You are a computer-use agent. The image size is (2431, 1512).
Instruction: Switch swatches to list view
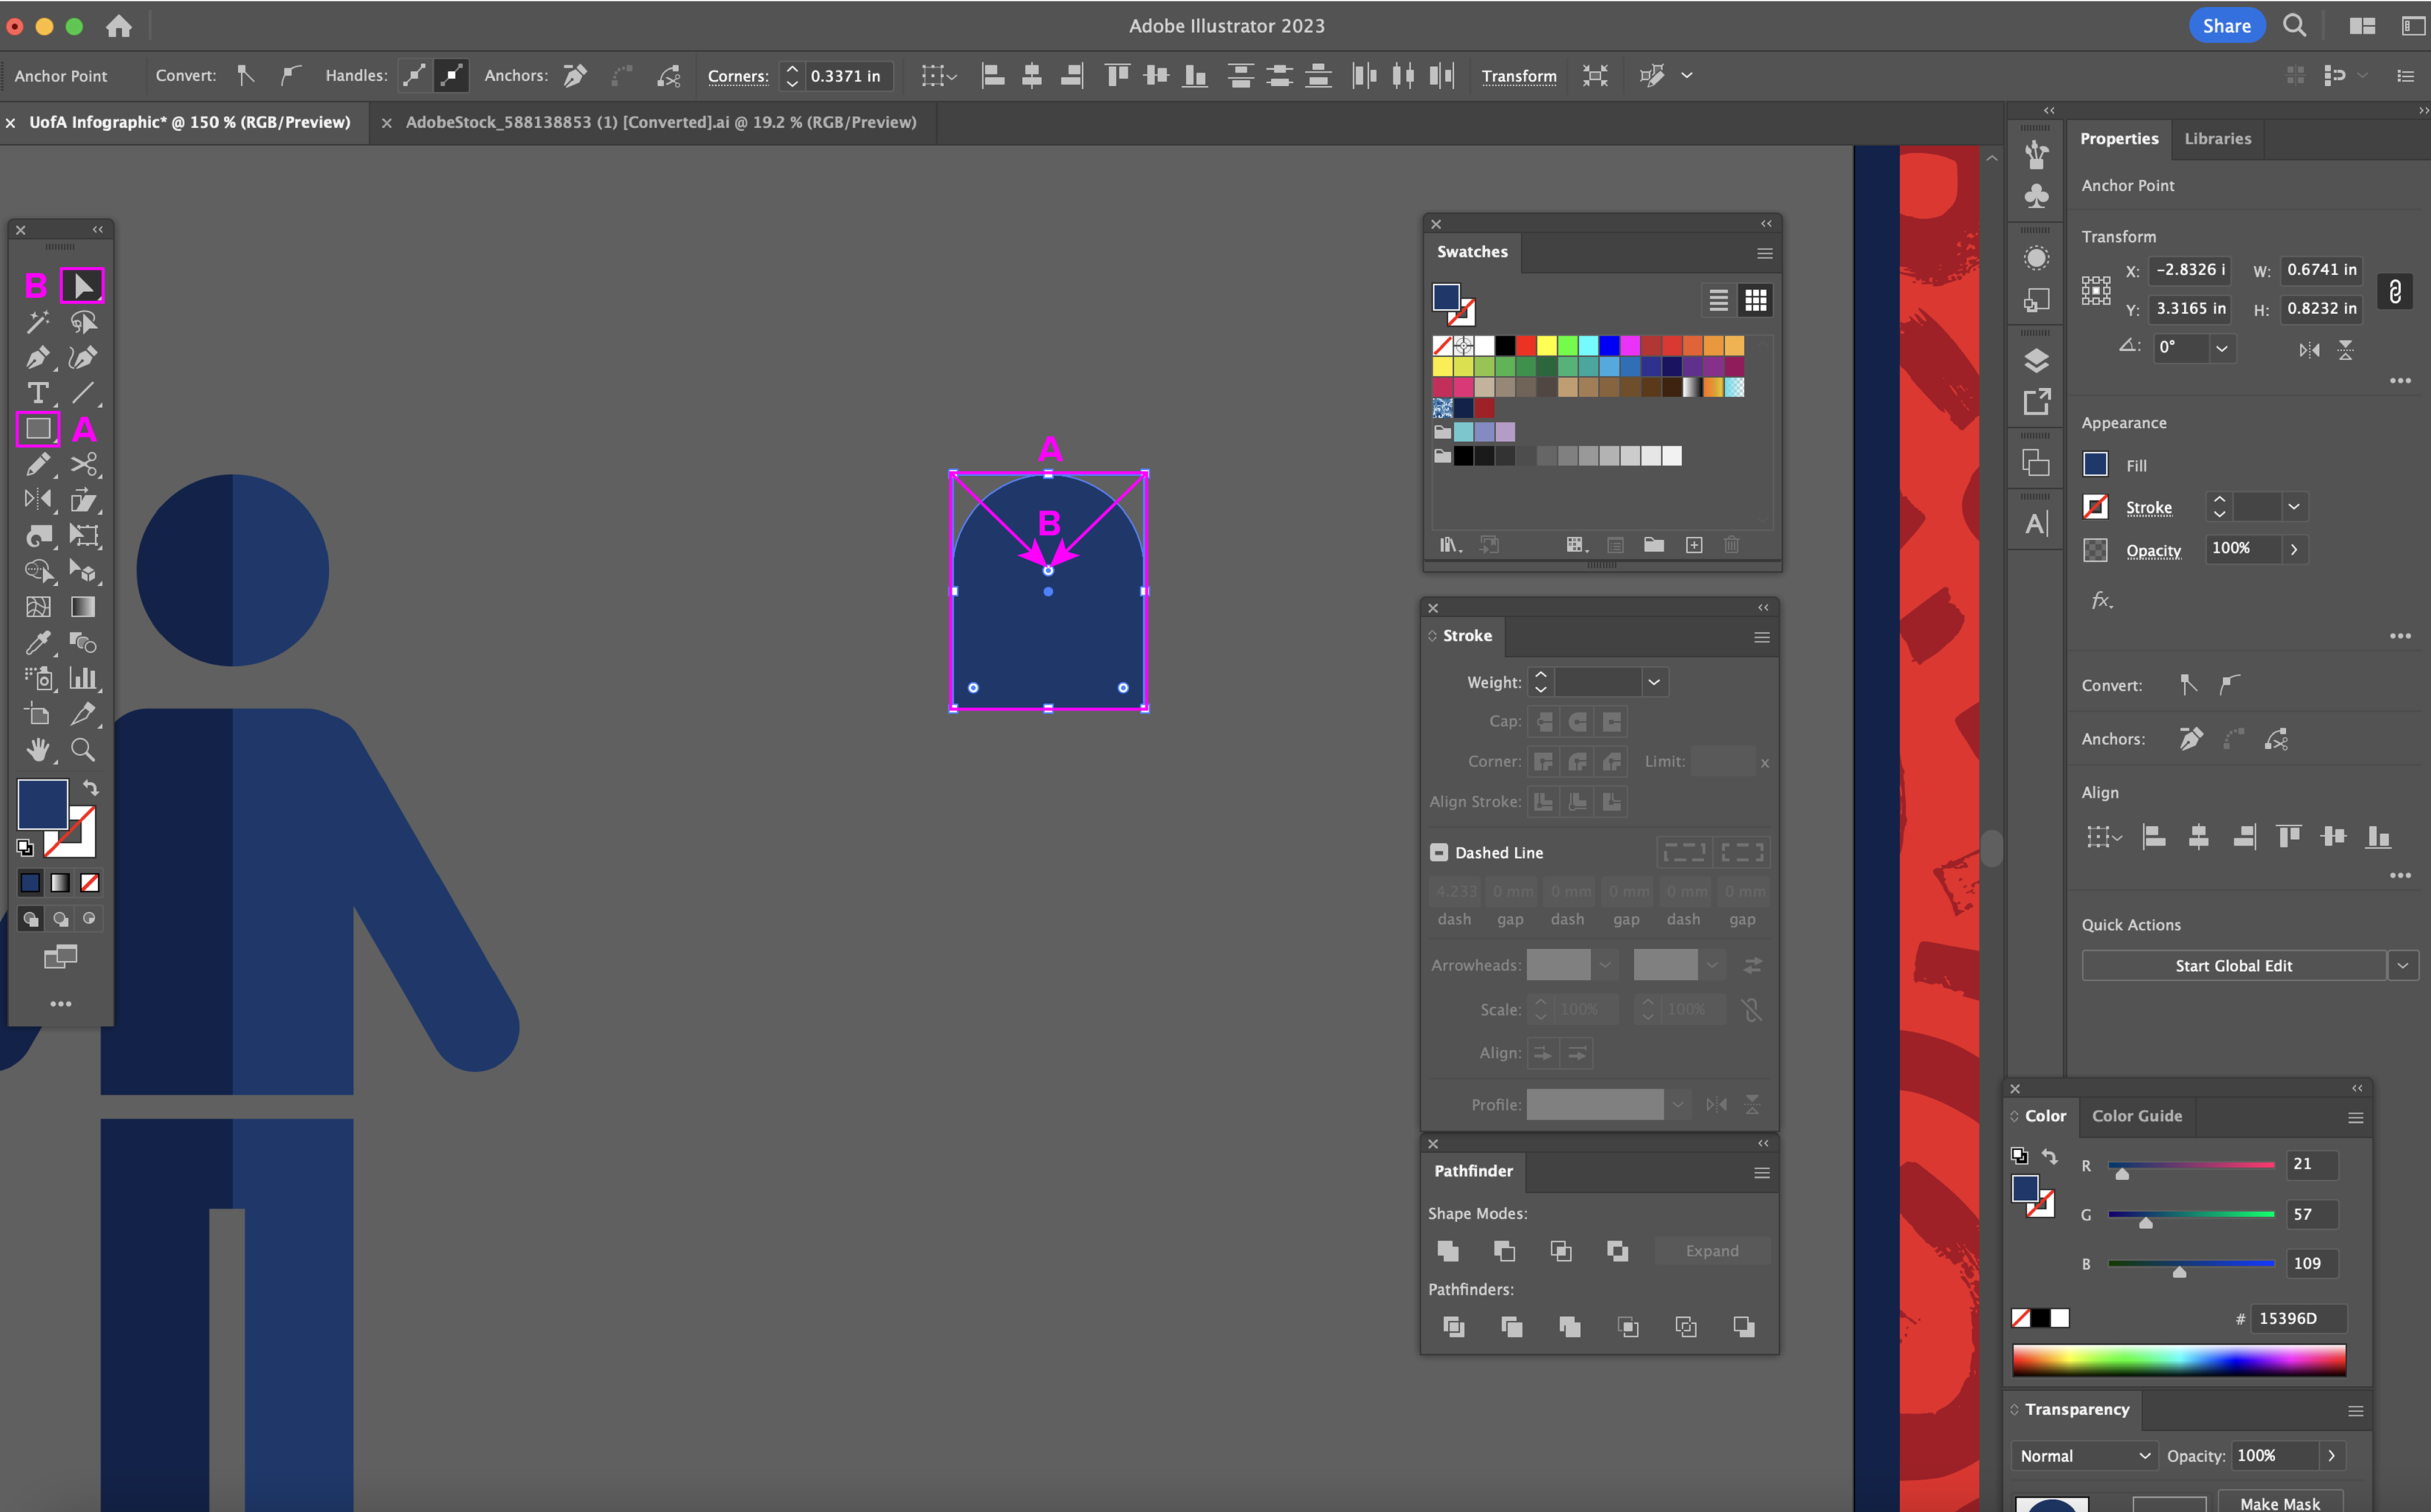[1718, 300]
